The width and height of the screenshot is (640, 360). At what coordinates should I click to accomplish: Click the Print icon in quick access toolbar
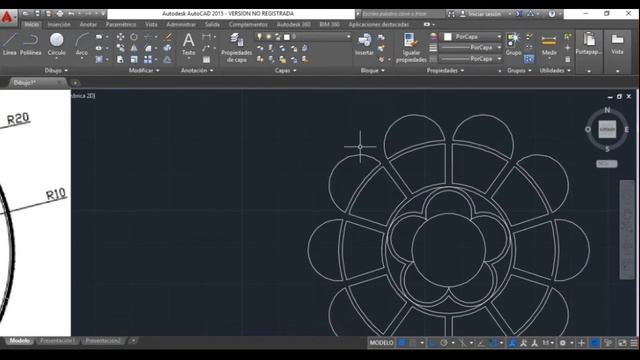click(x=60, y=13)
